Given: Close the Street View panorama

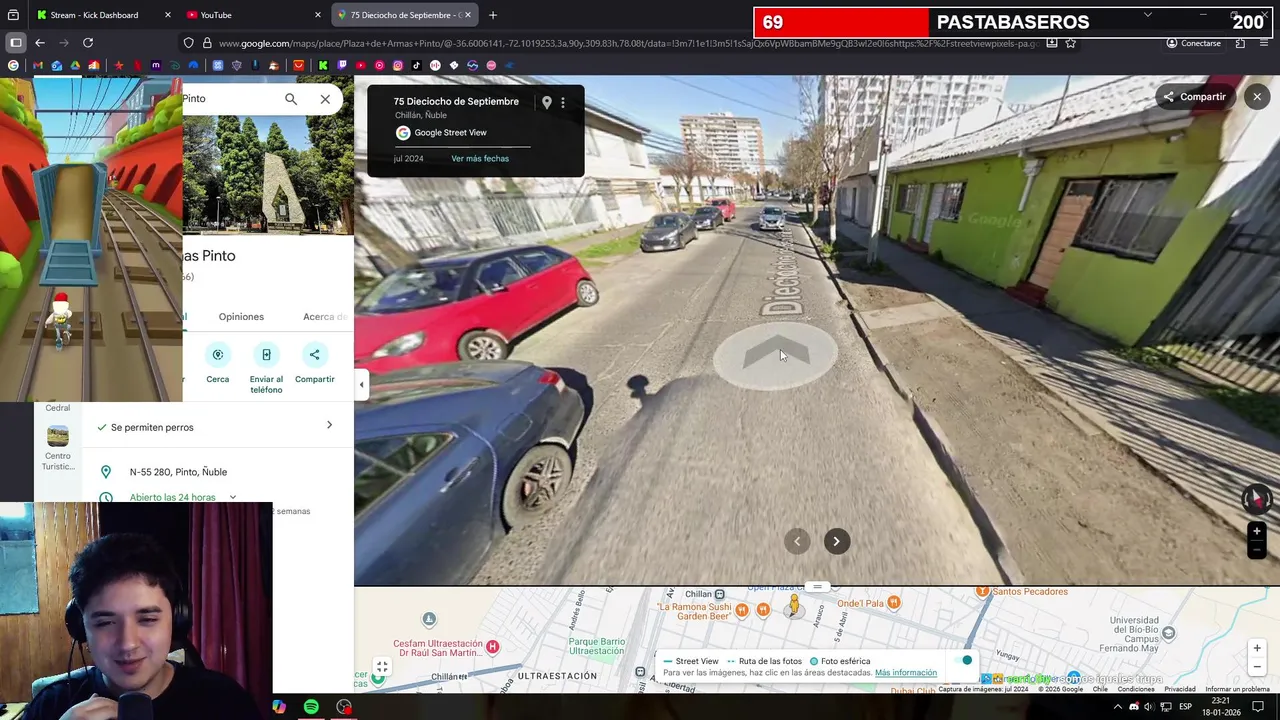Looking at the screenshot, I should click(x=1257, y=97).
